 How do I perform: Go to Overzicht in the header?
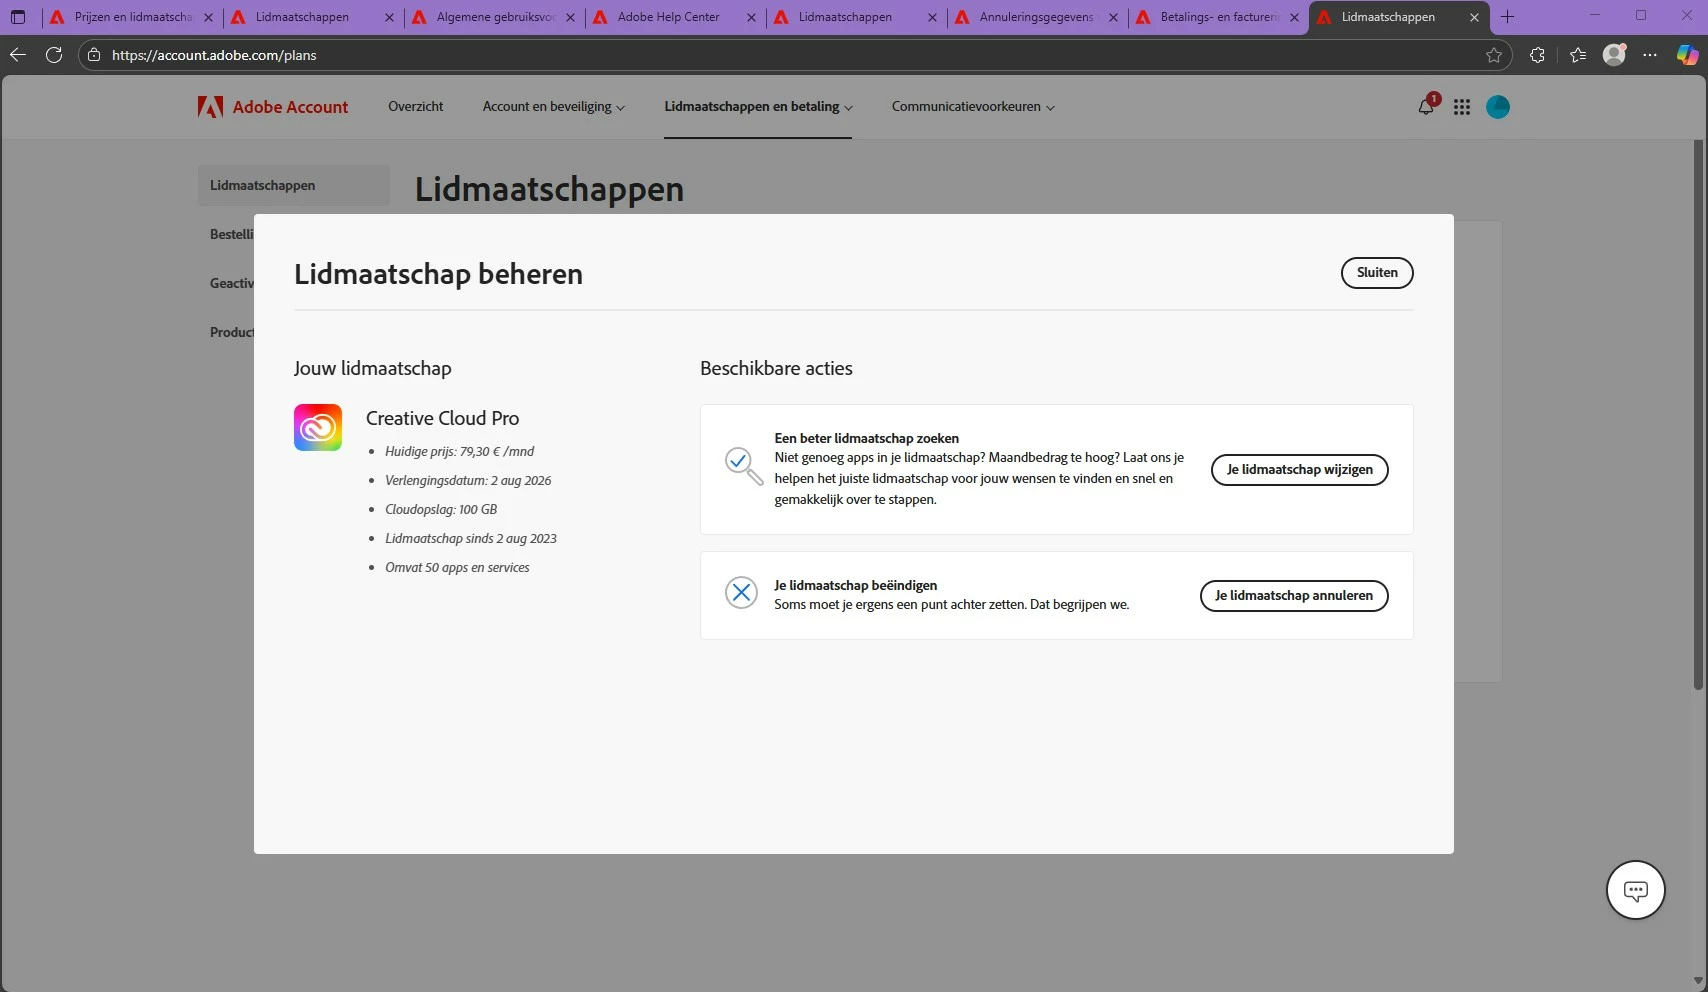coord(416,107)
